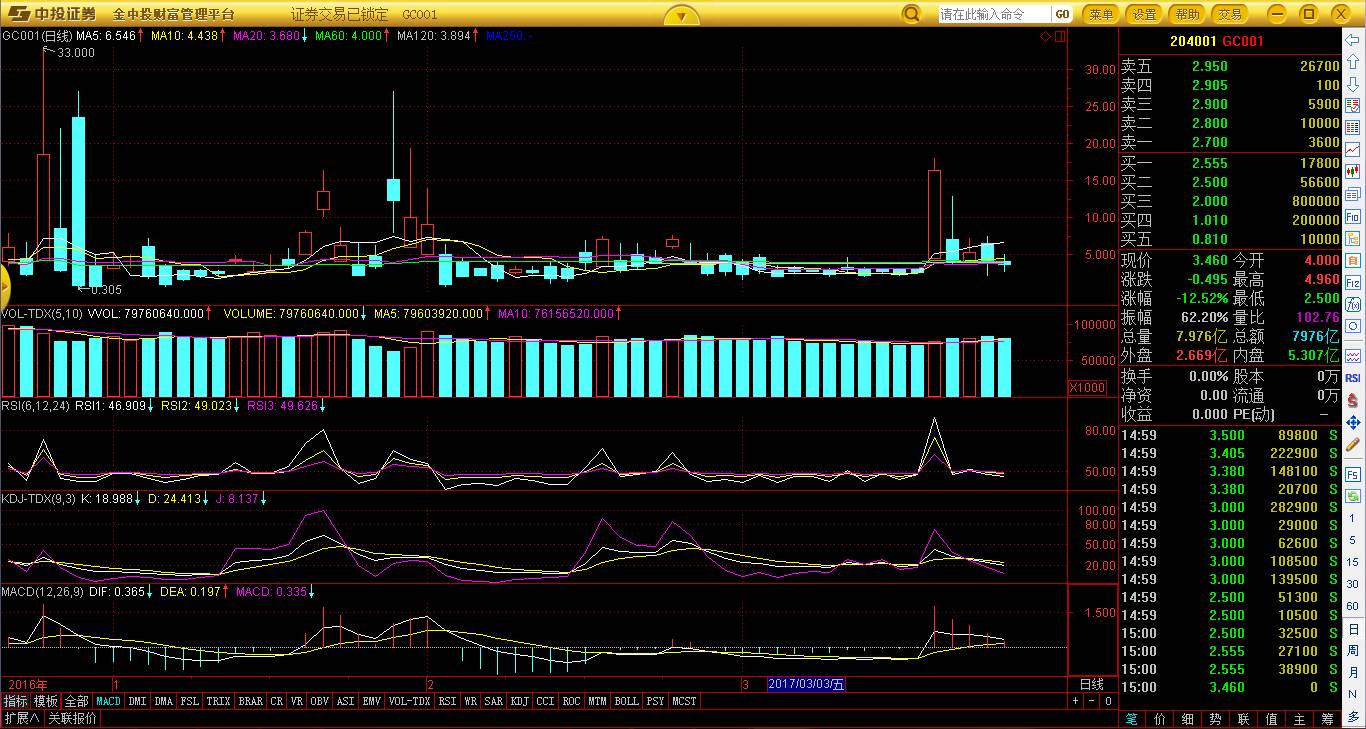Open the stacked windows icon in sidebar
1366x729 pixels.
(1353, 194)
